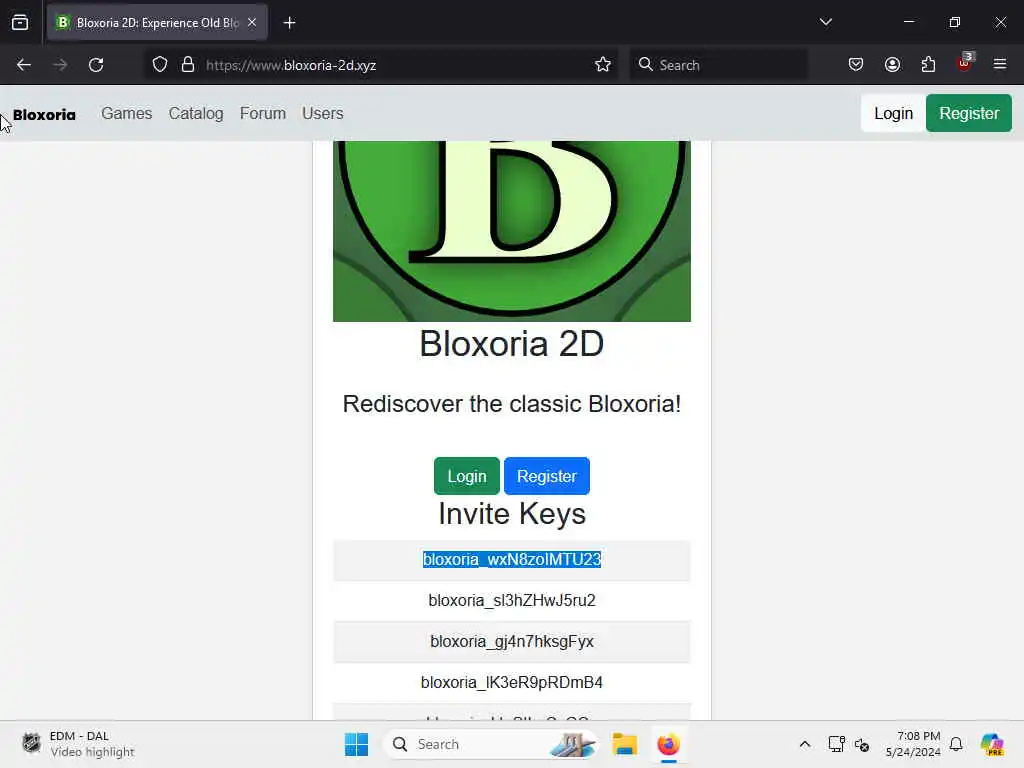Image resolution: width=1024 pixels, height=768 pixels.
Task: Open a new browser tab
Action: coord(289,23)
